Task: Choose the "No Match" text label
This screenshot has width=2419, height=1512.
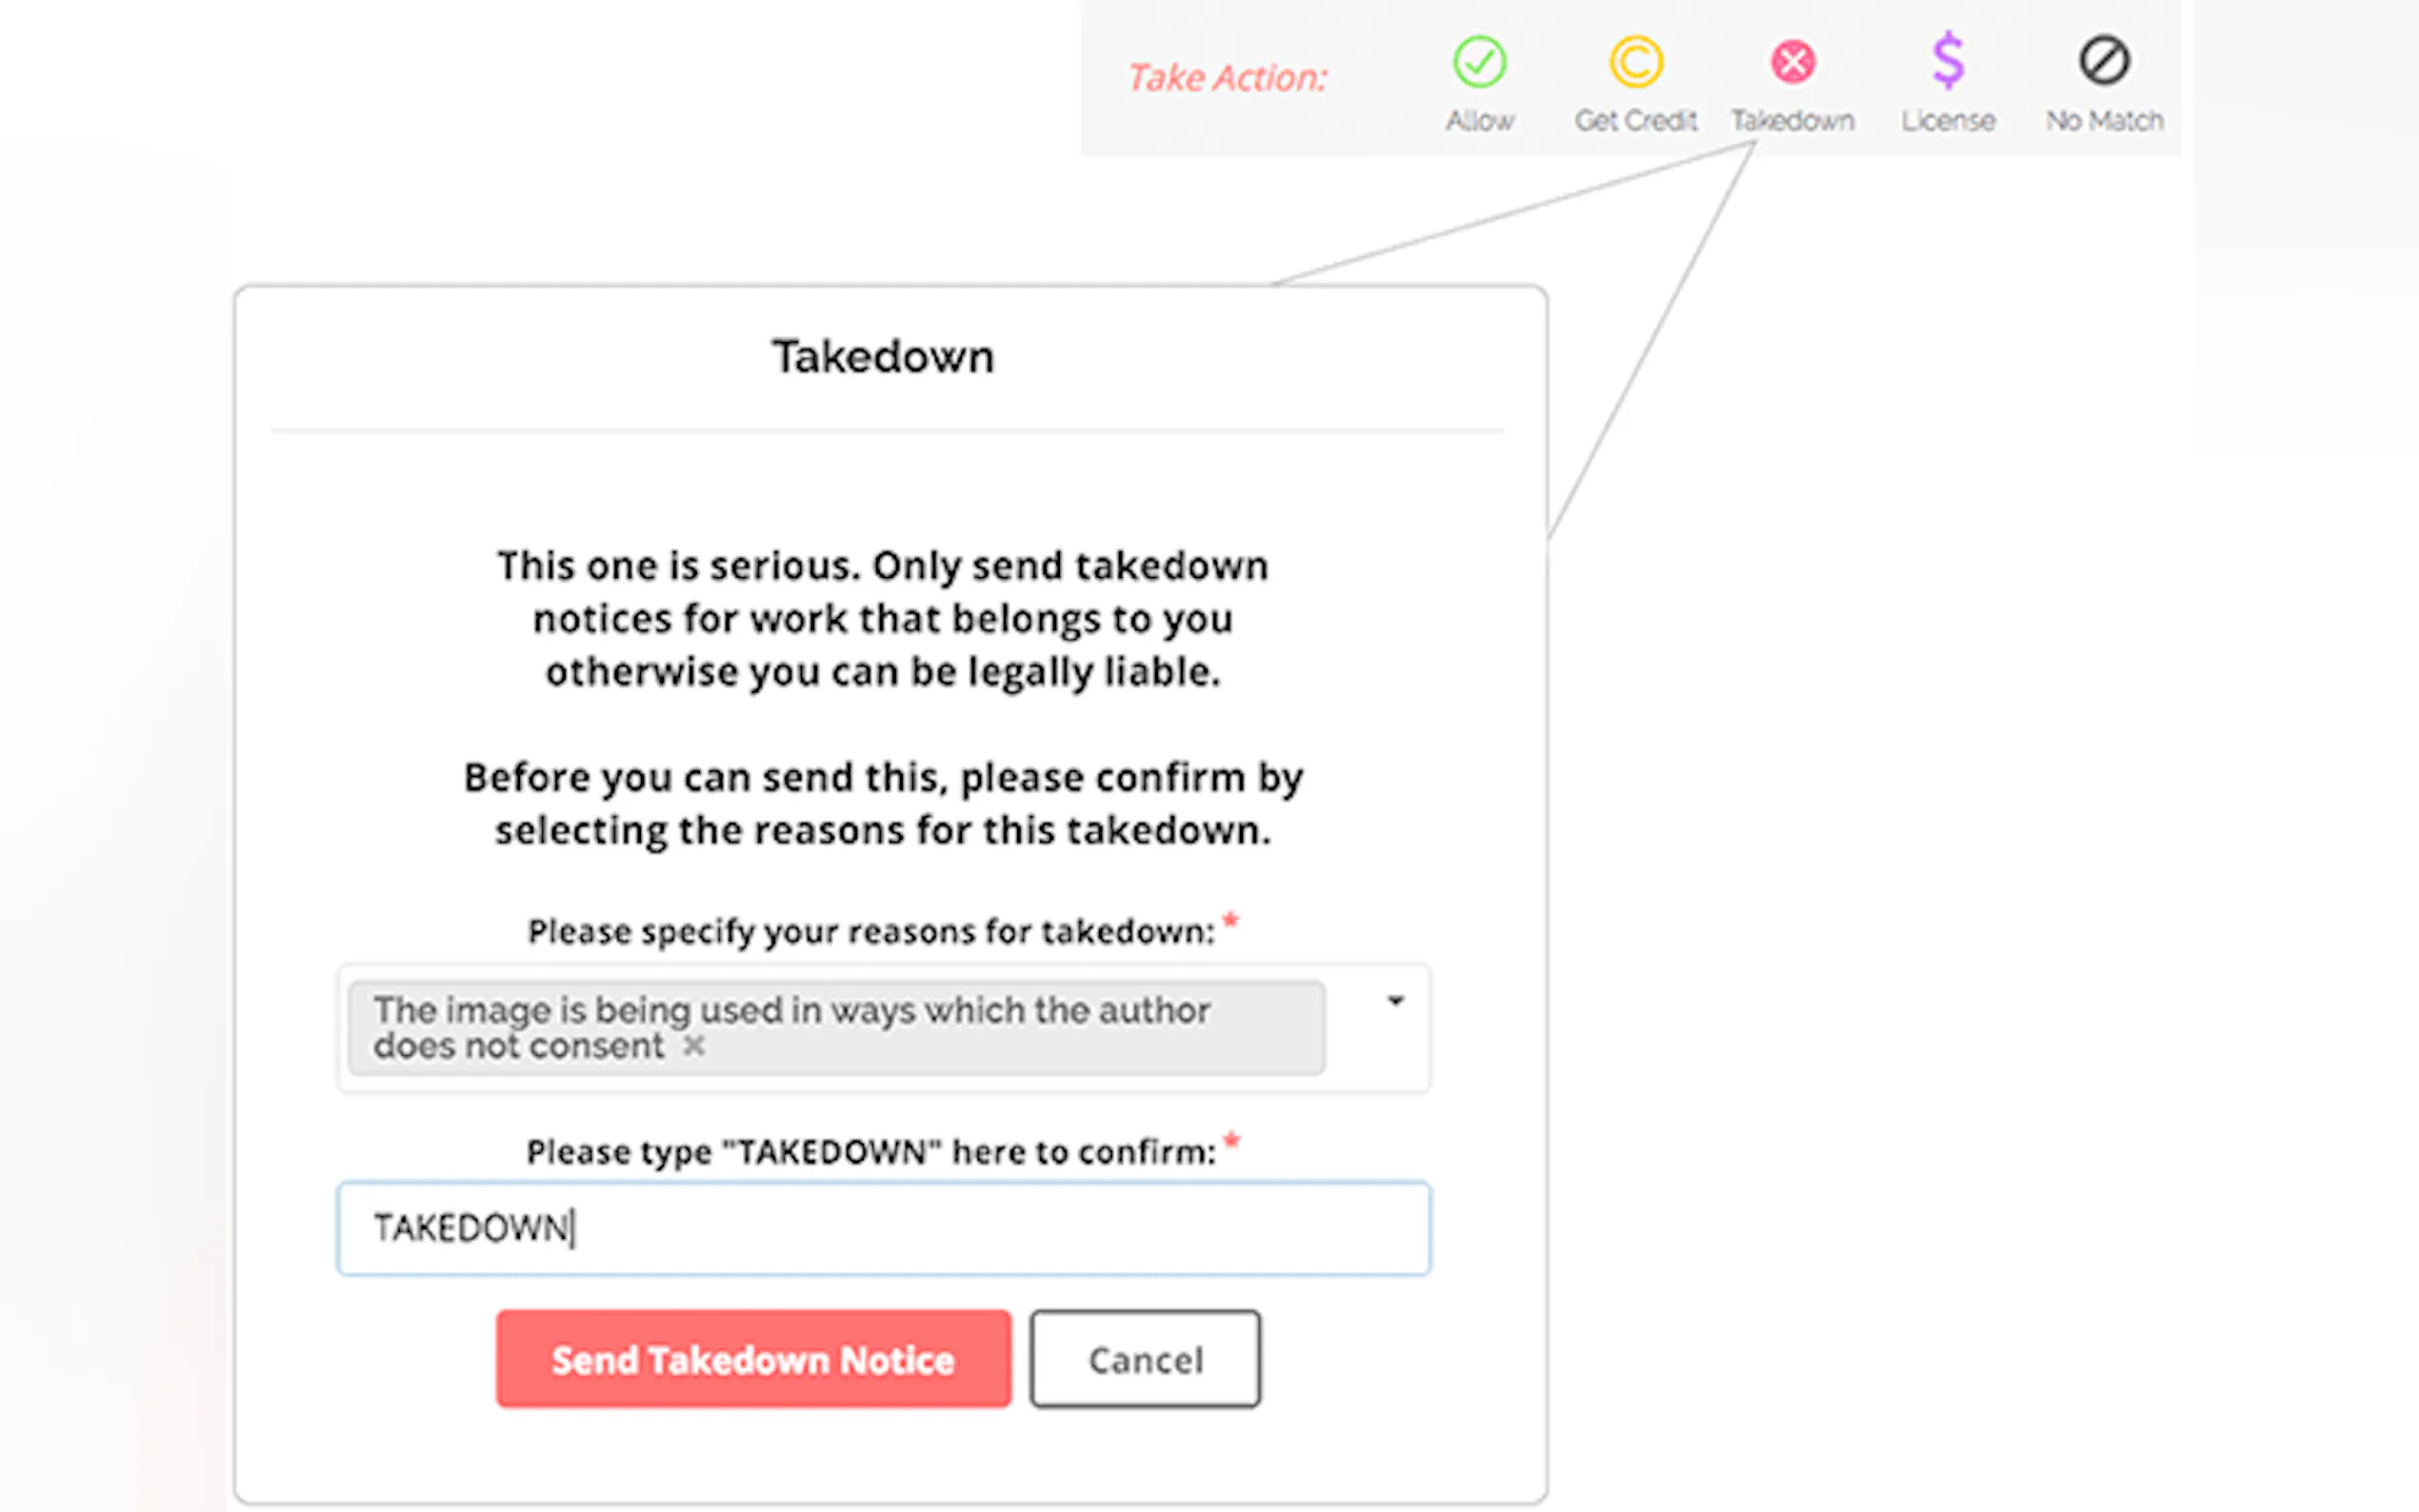Action: [2104, 121]
